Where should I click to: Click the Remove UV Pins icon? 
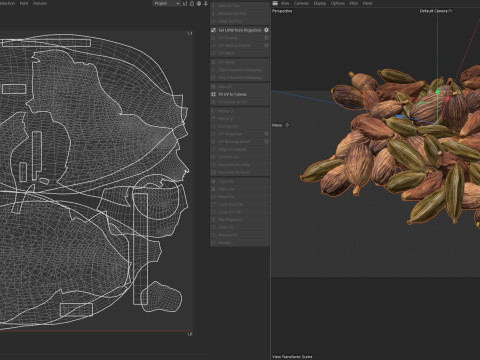coord(214,14)
